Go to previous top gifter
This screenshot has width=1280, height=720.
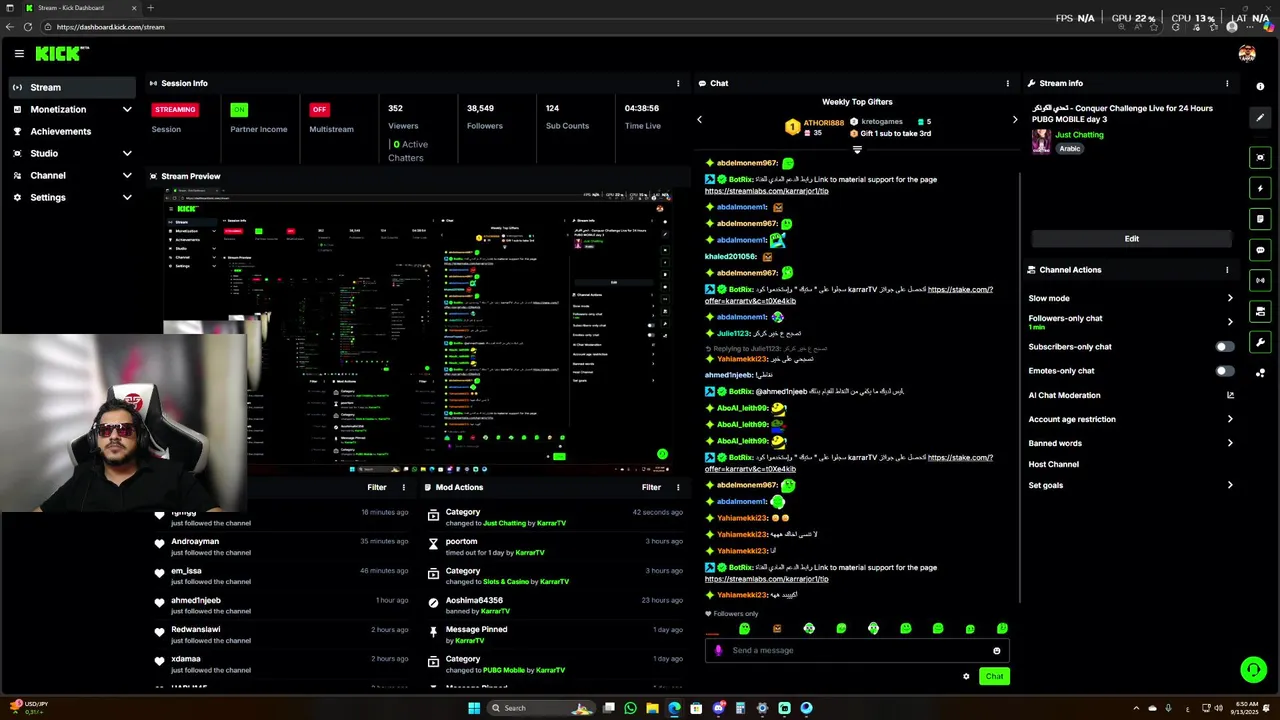[x=699, y=120]
